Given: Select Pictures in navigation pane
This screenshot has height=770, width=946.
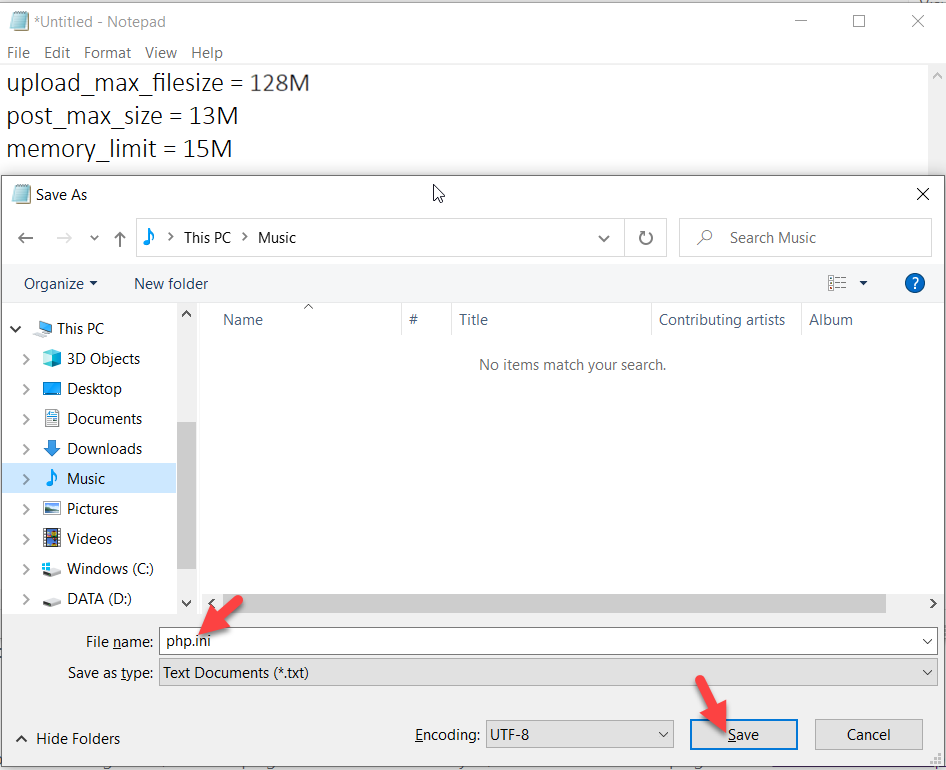Looking at the screenshot, I should pos(92,509).
